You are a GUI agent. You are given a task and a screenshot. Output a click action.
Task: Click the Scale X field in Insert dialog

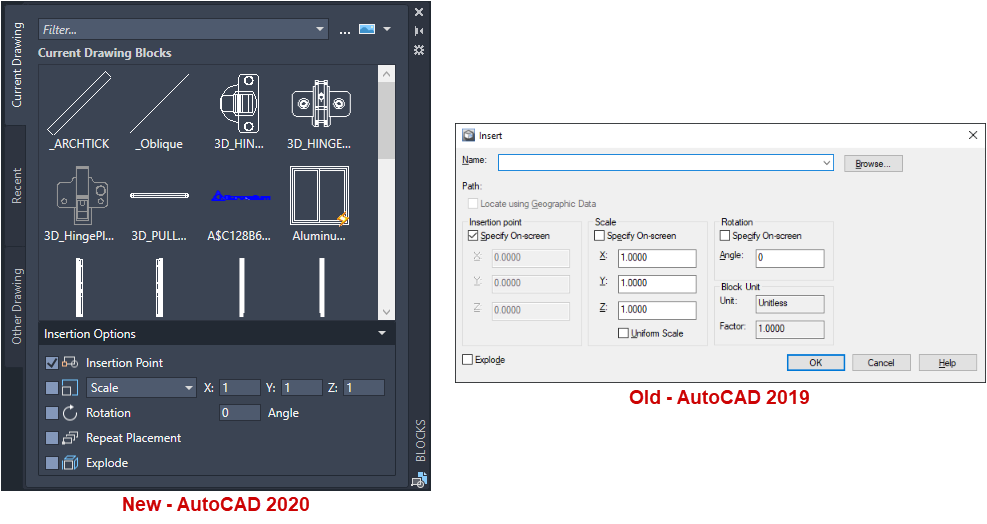click(657, 258)
